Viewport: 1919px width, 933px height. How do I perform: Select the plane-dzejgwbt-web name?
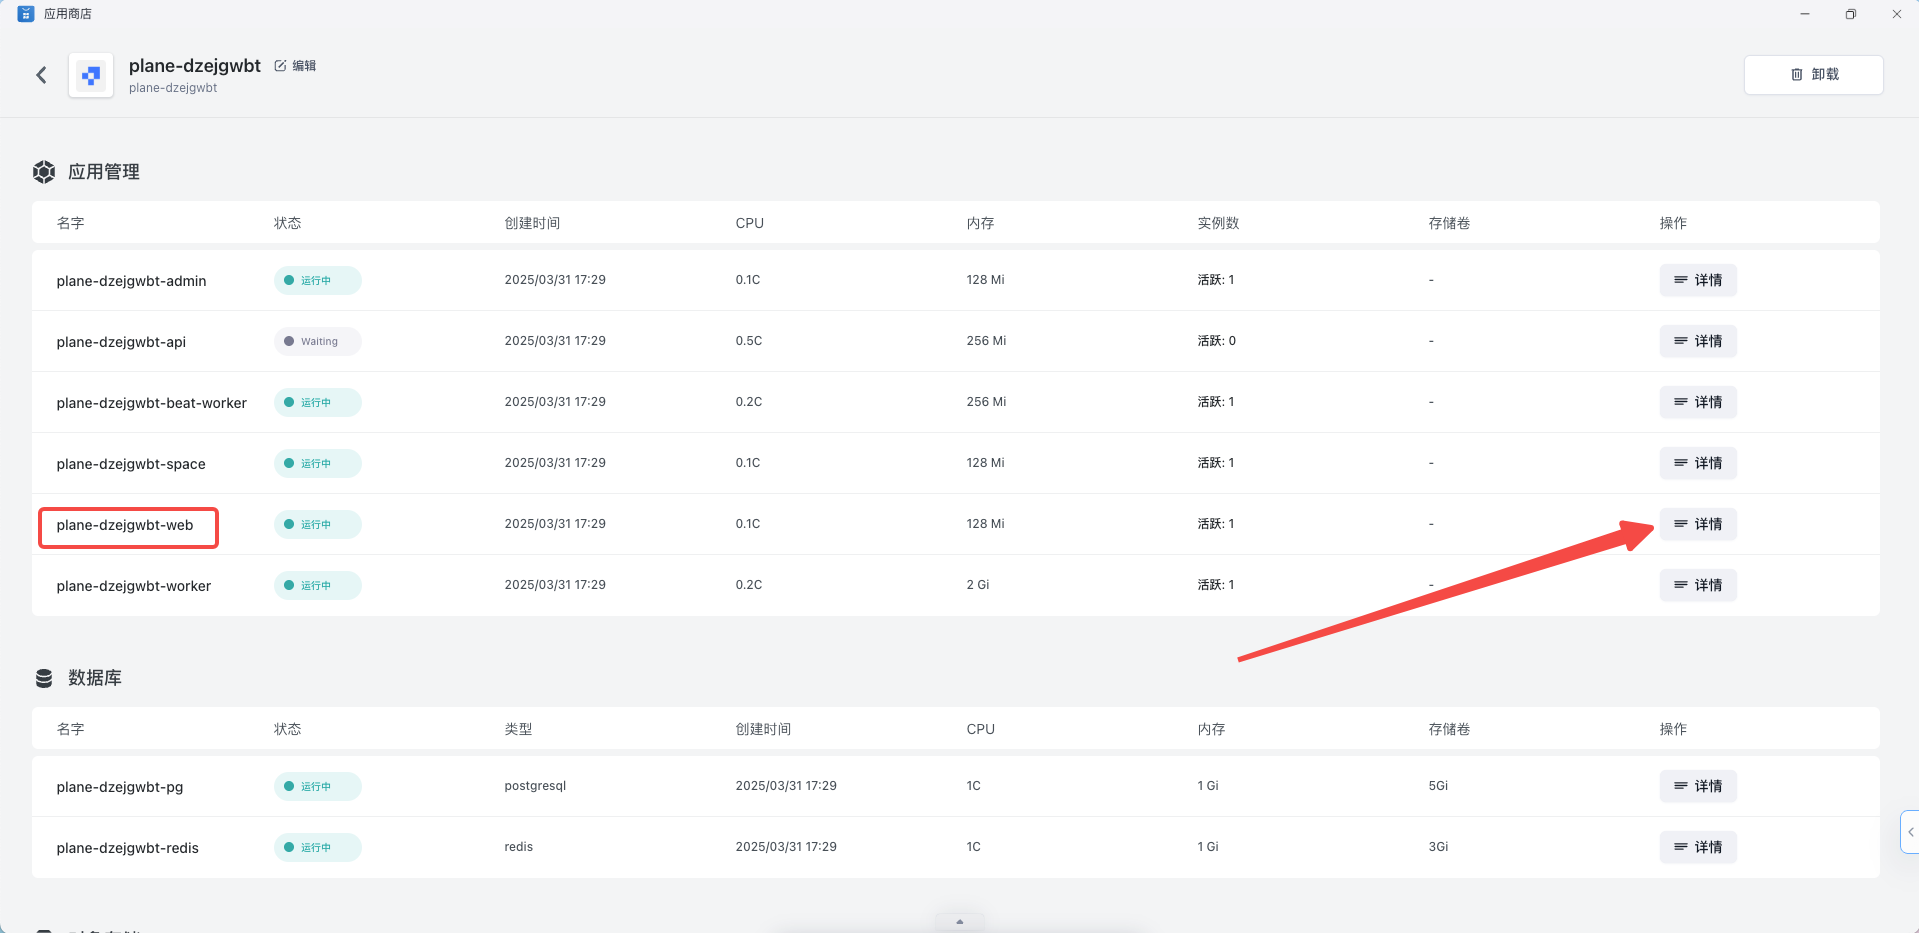(125, 525)
